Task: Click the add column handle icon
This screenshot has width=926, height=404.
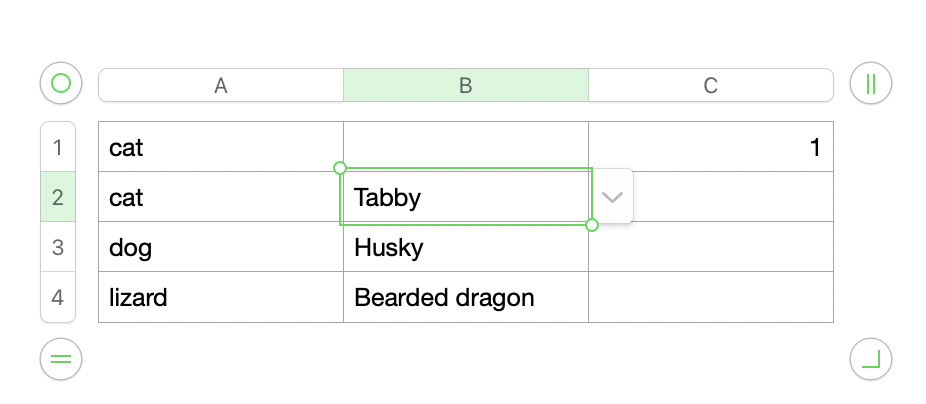Action: pos(870,84)
